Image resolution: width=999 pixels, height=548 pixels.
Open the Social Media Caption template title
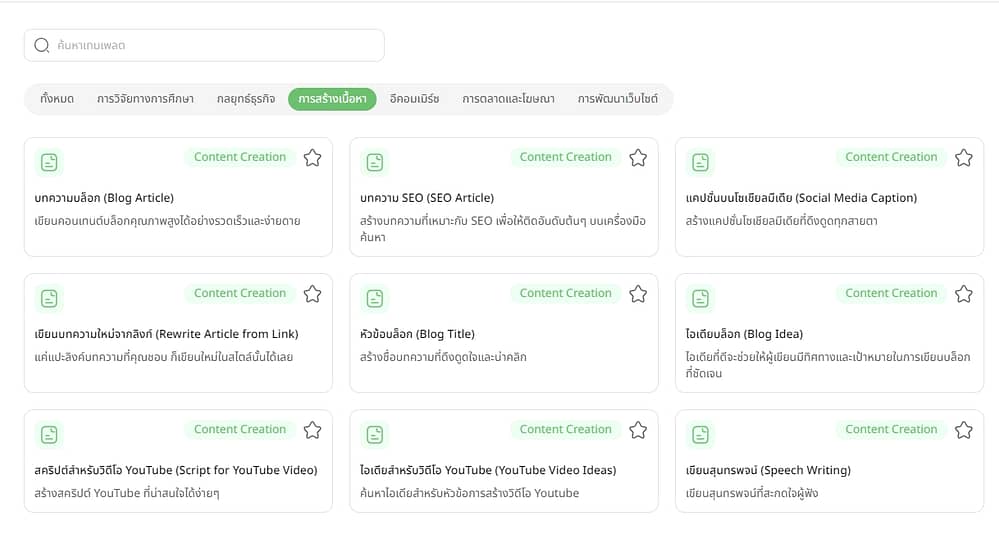(x=801, y=198)
